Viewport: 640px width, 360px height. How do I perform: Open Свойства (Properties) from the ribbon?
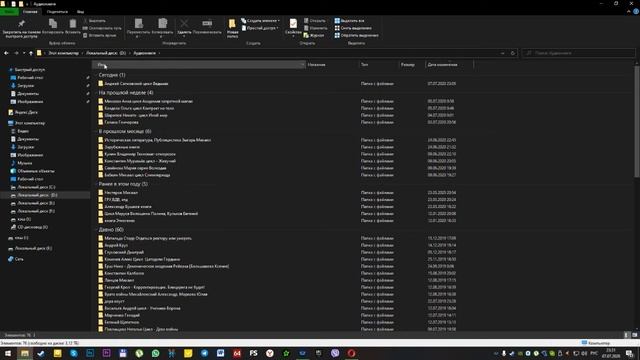click(x=293, y=27)
